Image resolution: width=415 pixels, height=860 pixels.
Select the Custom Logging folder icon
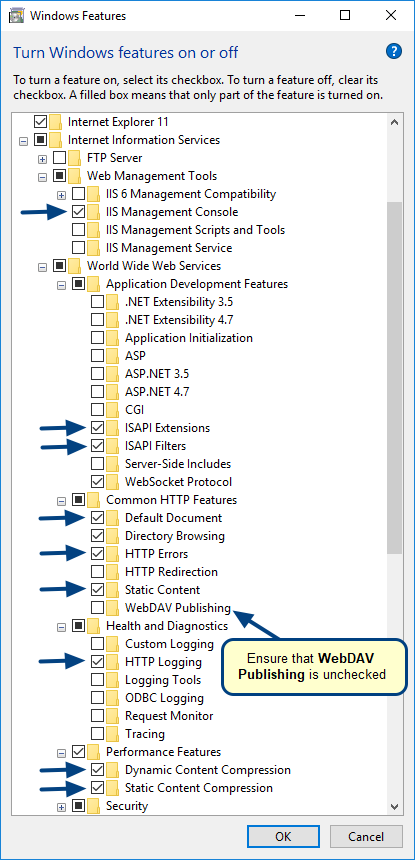112,644
